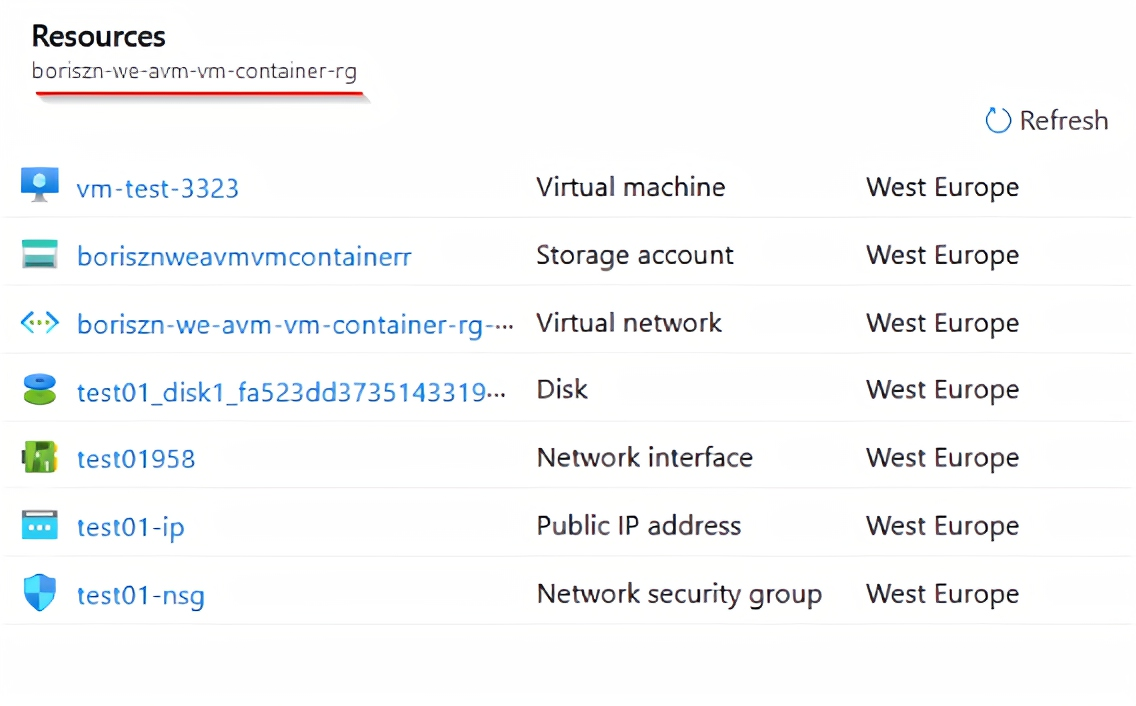Click the Virtual machine icon beside vm-test-3323

[38, 185]
